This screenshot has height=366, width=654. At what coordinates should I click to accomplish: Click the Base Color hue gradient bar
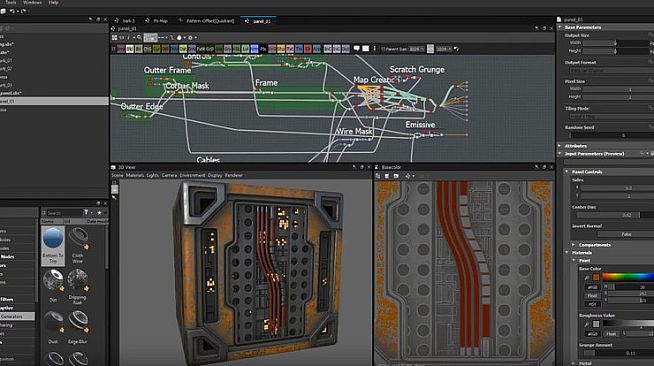(628, 277)
